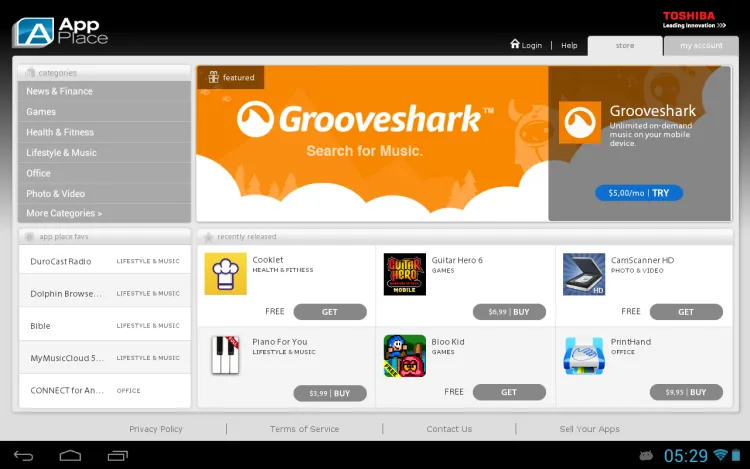Expand More Categories list
The height and width of the screenshot is (469, 750).
point(104,213)
